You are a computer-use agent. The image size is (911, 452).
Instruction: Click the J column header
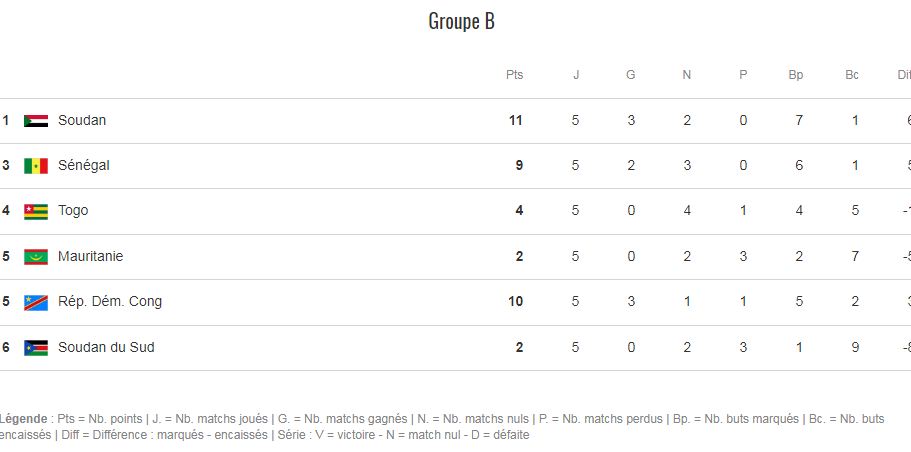(576, 75)
